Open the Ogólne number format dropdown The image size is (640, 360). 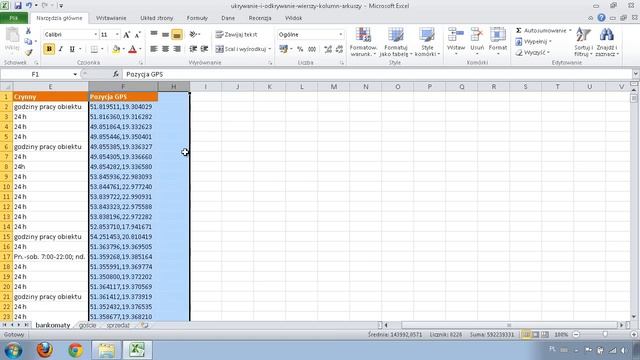coord(340,35)
